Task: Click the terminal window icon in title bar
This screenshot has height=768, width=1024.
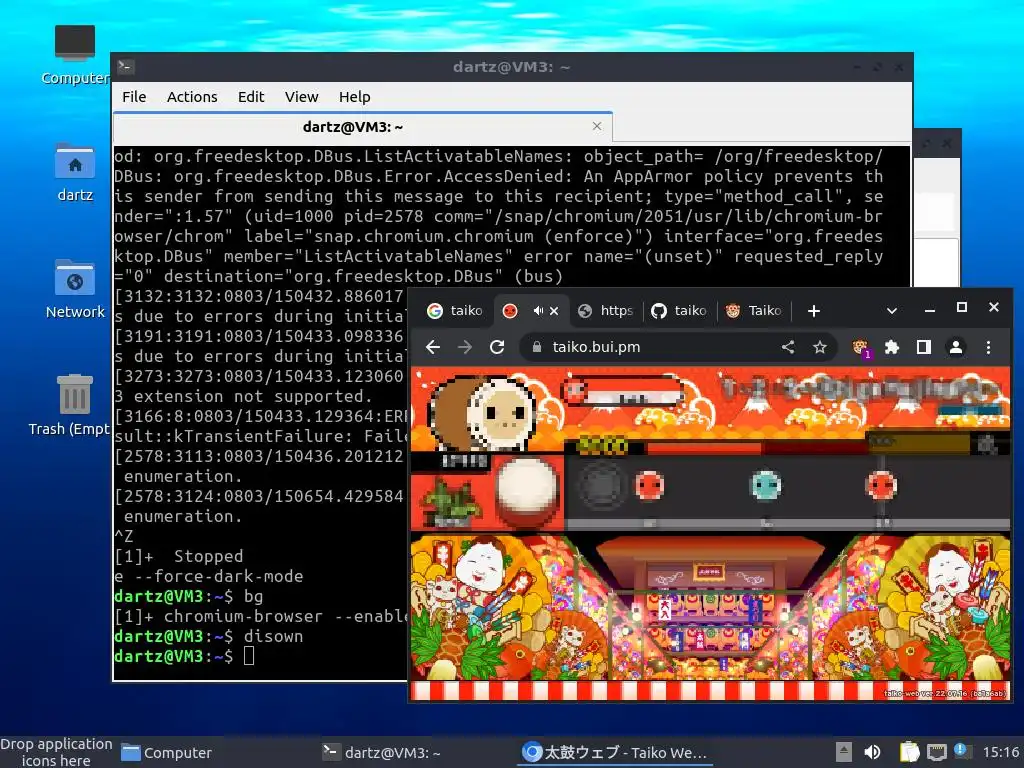Action: pyautogui.click(x=126, y=67)
